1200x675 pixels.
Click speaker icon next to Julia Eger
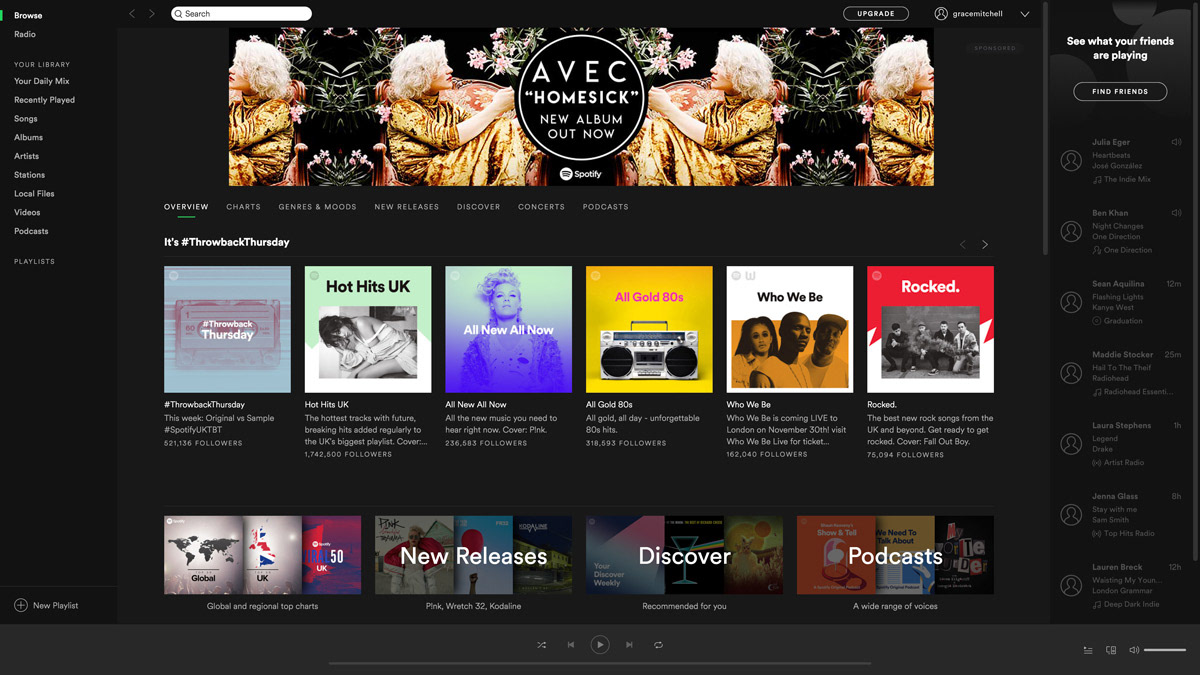pos(1176,142)
